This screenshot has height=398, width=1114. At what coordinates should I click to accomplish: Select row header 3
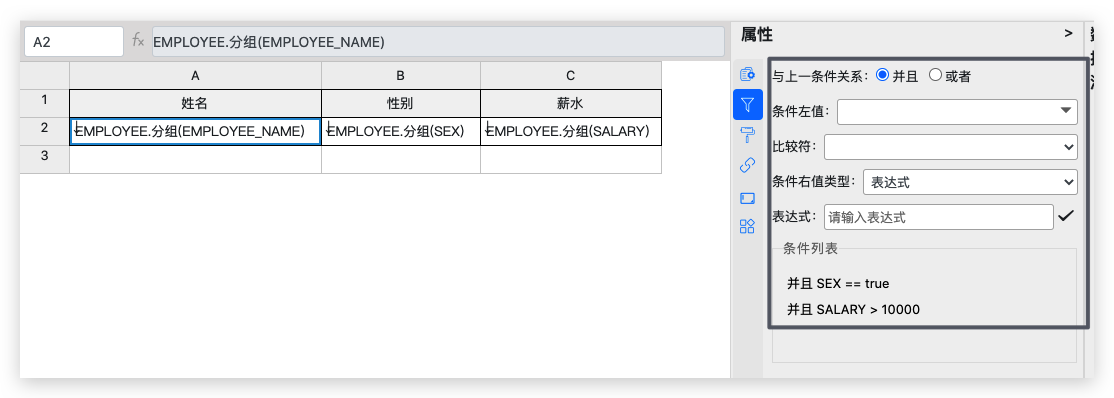pyautogui.click(x=44, y=159)
